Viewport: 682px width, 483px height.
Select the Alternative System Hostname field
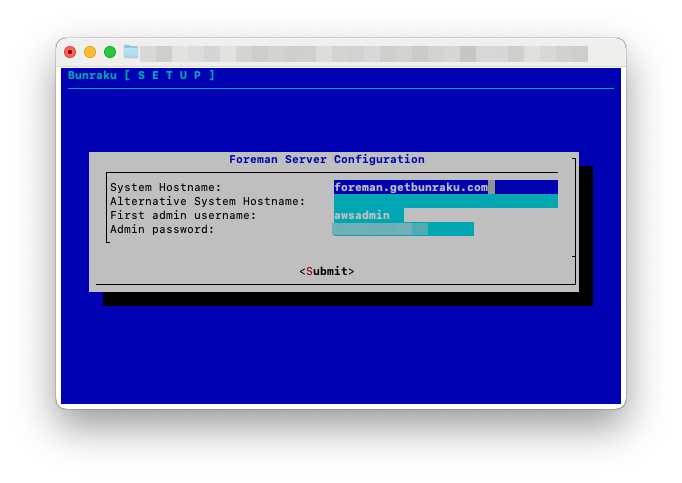coord(445,201)
